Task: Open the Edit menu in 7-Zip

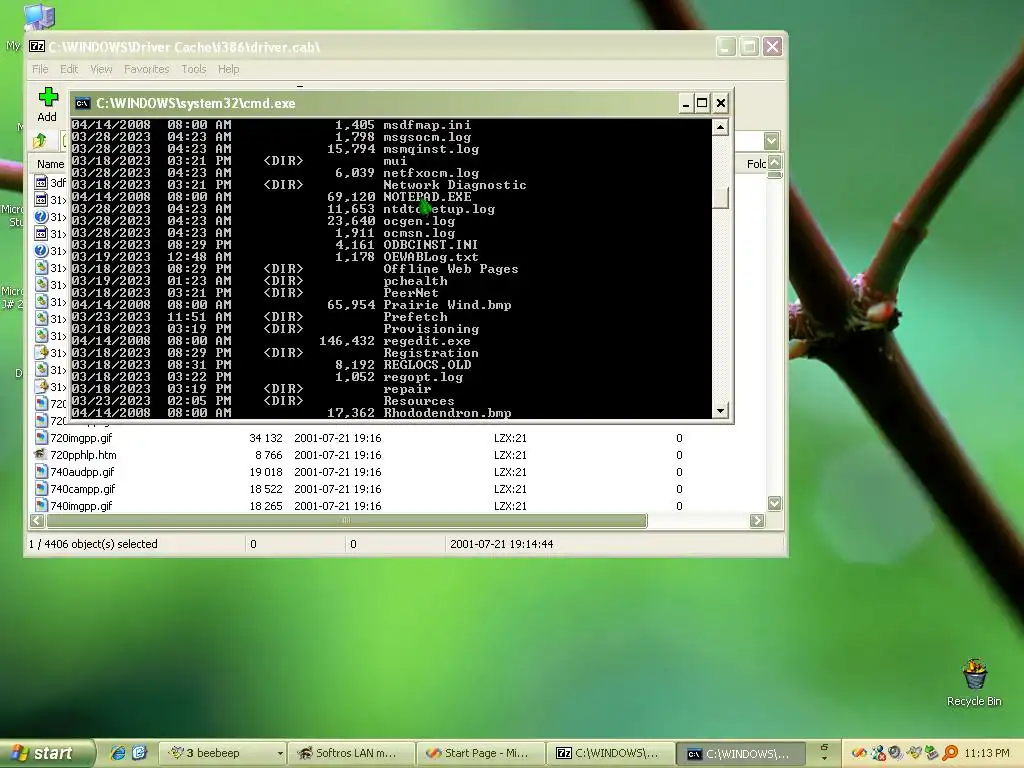Action: (x=69, y=69)
